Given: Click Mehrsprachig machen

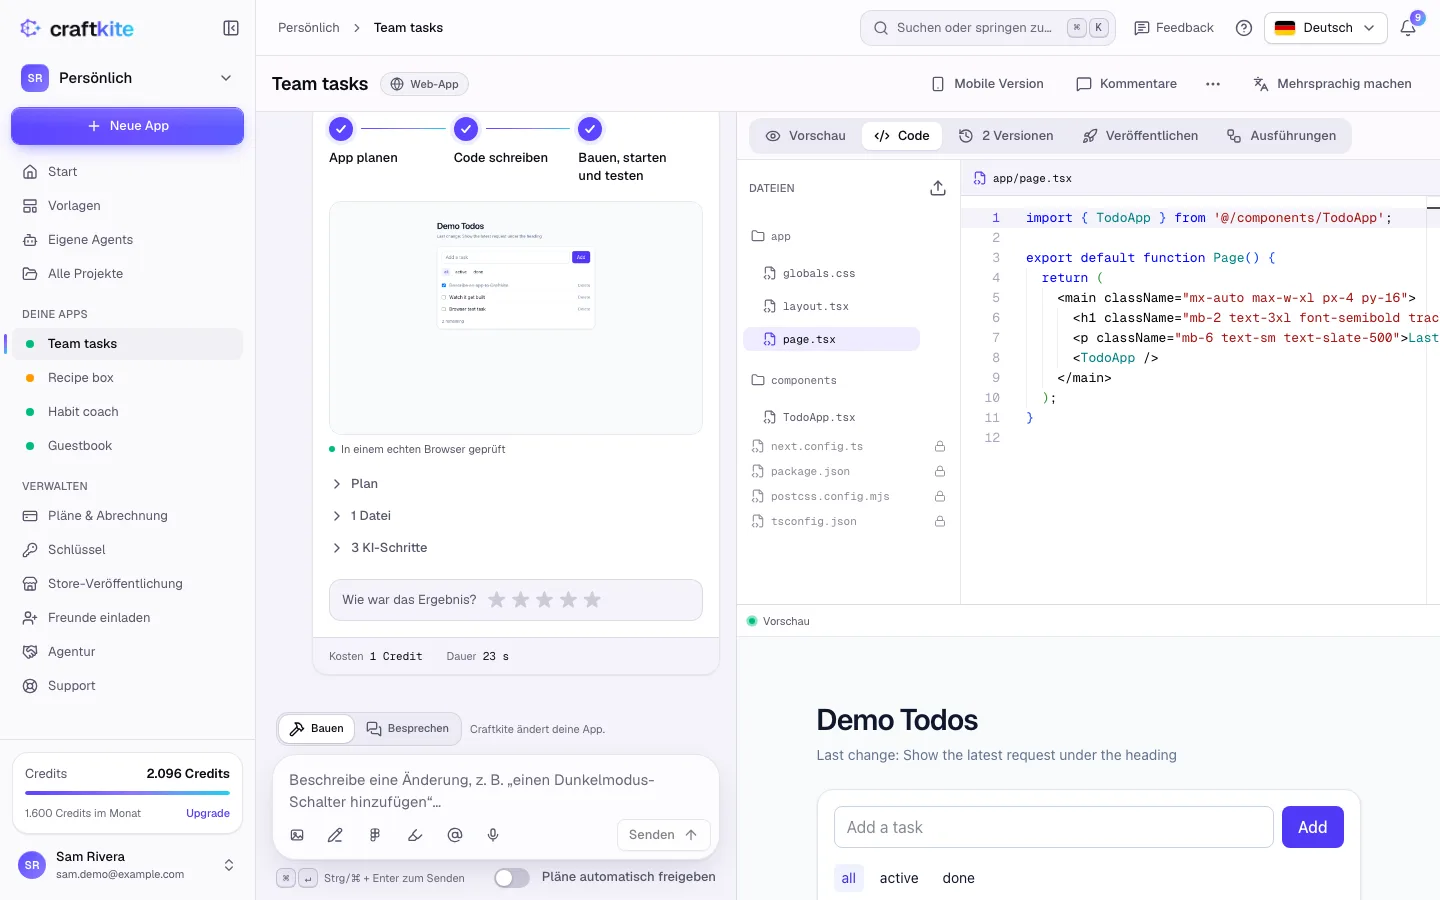Looking at the screenshot, I should point(1332,84).
